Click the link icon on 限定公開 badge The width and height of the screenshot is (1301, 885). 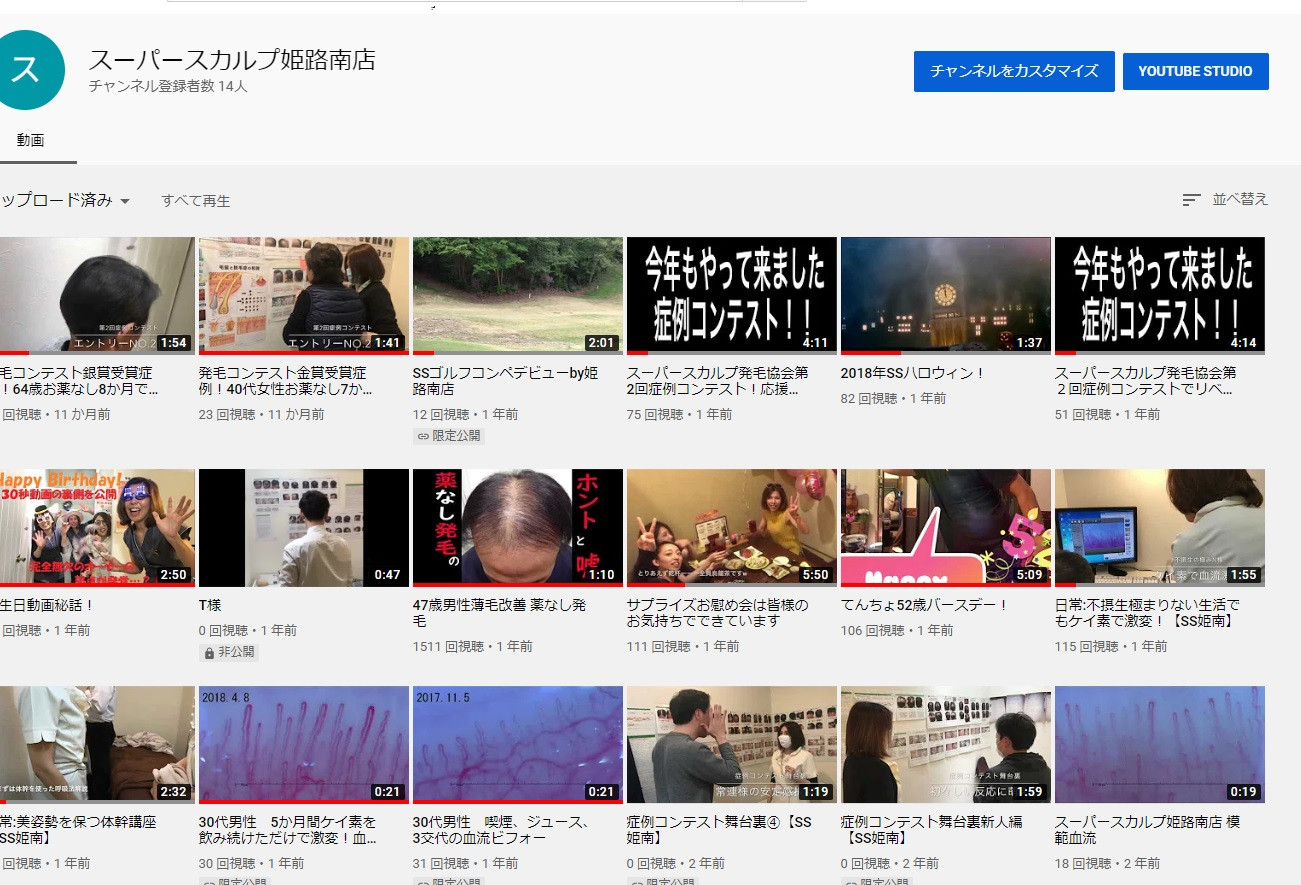tap(423, 436)
